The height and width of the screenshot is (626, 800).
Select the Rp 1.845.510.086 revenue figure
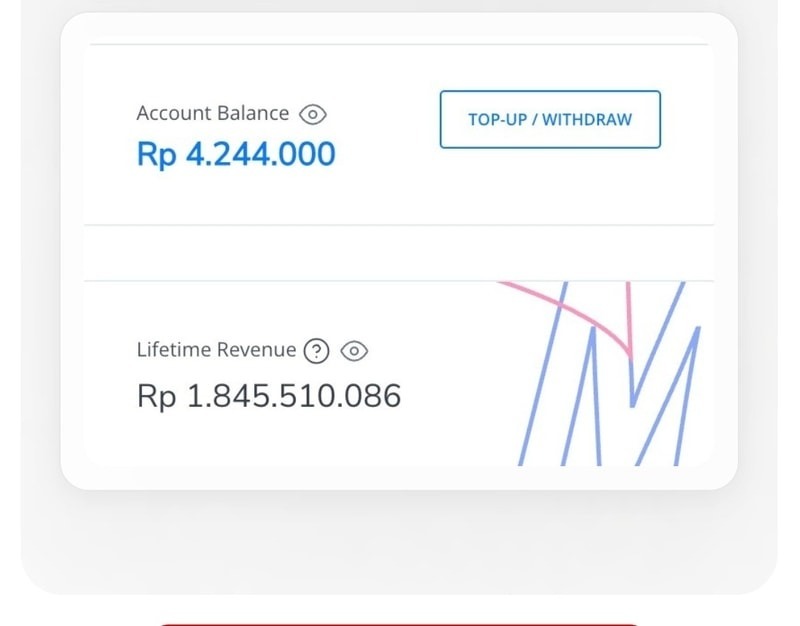(x=269, y=396)
